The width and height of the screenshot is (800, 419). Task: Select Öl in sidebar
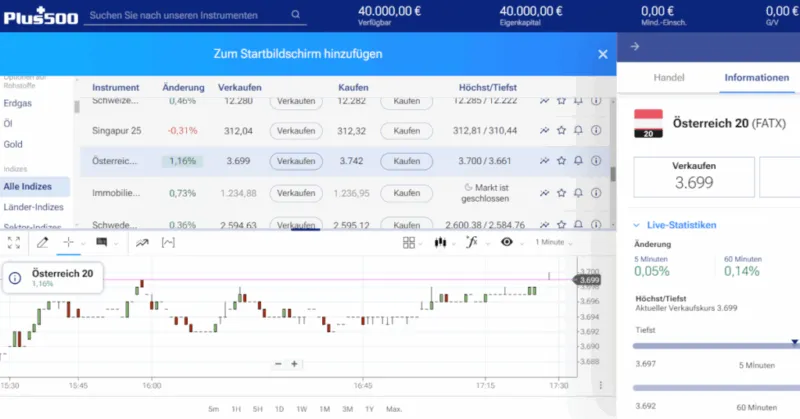8,124
